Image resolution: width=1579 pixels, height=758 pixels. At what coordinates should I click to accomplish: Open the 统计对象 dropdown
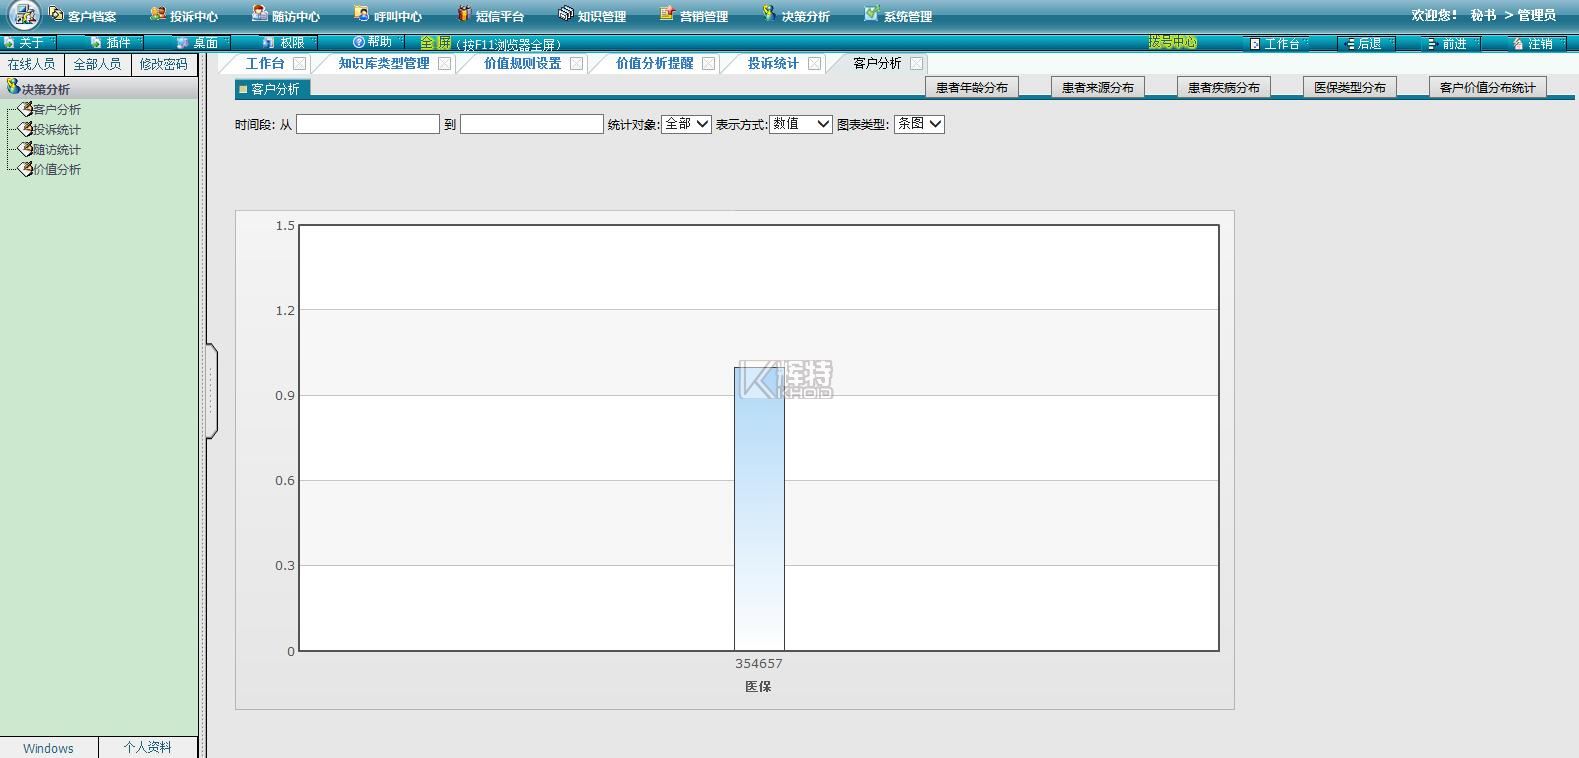(x=686, y=124)
